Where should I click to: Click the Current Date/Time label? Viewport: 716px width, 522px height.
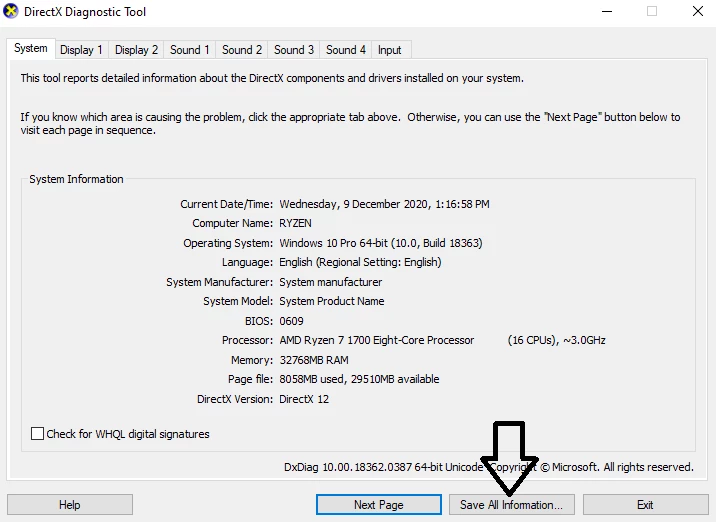click(226, 204)
